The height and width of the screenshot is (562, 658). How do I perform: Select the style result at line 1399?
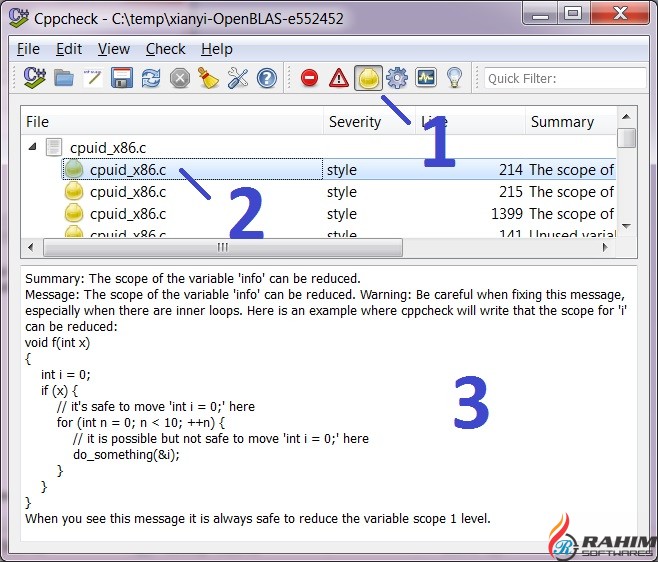[x=339, y=214]
